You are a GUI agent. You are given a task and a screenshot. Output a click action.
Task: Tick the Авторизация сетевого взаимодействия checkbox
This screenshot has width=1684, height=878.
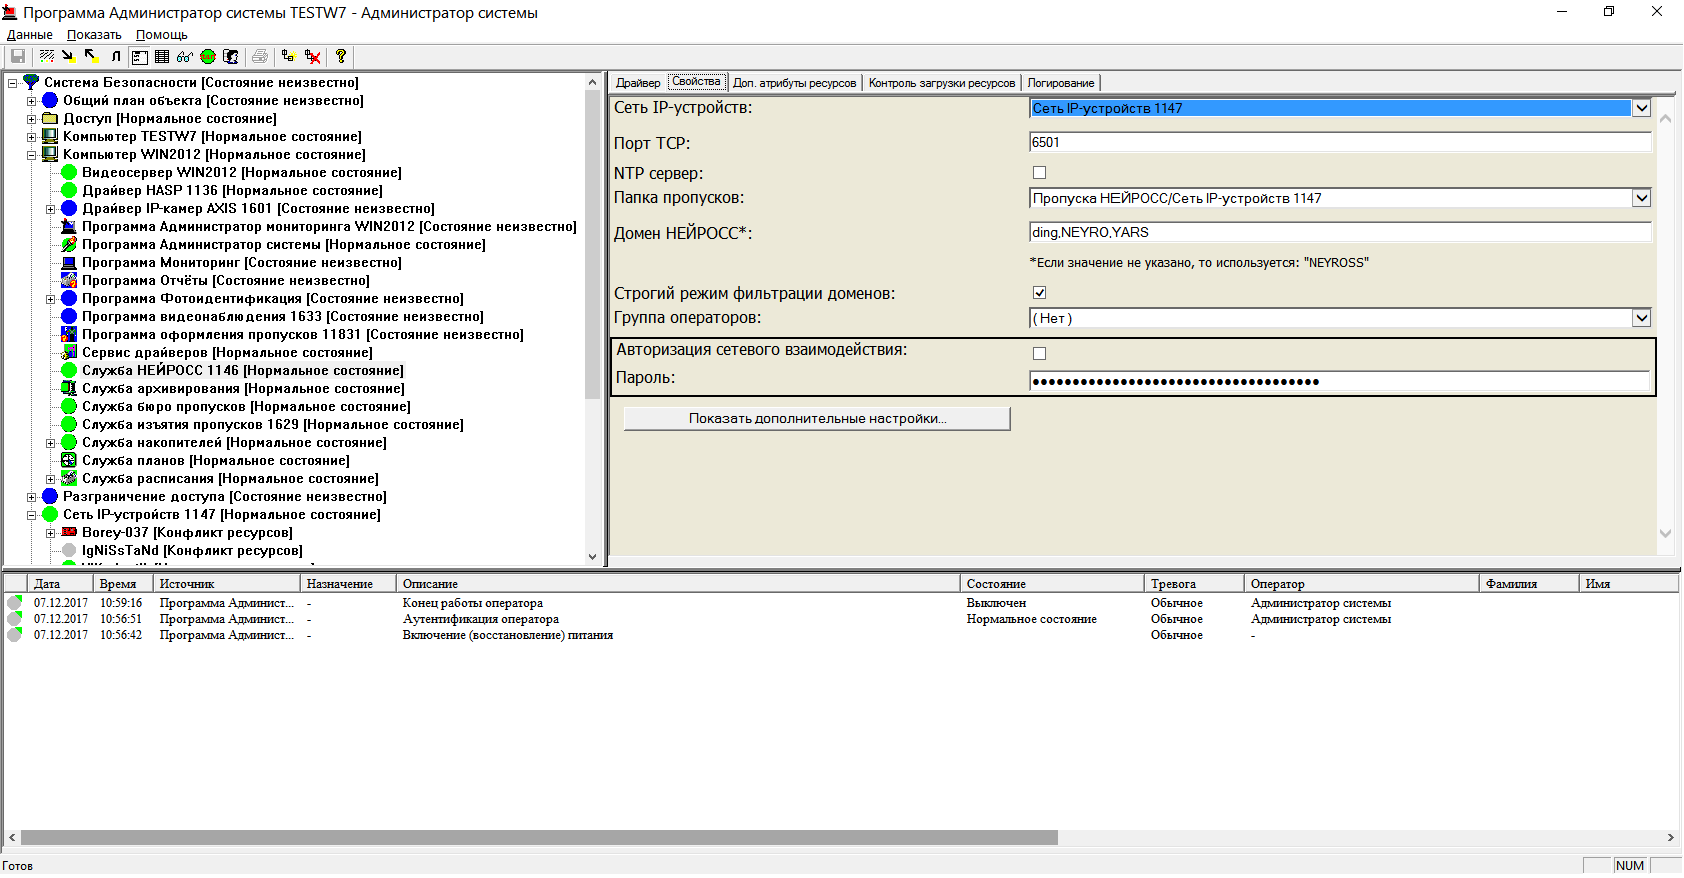[x=1039, y=354]
